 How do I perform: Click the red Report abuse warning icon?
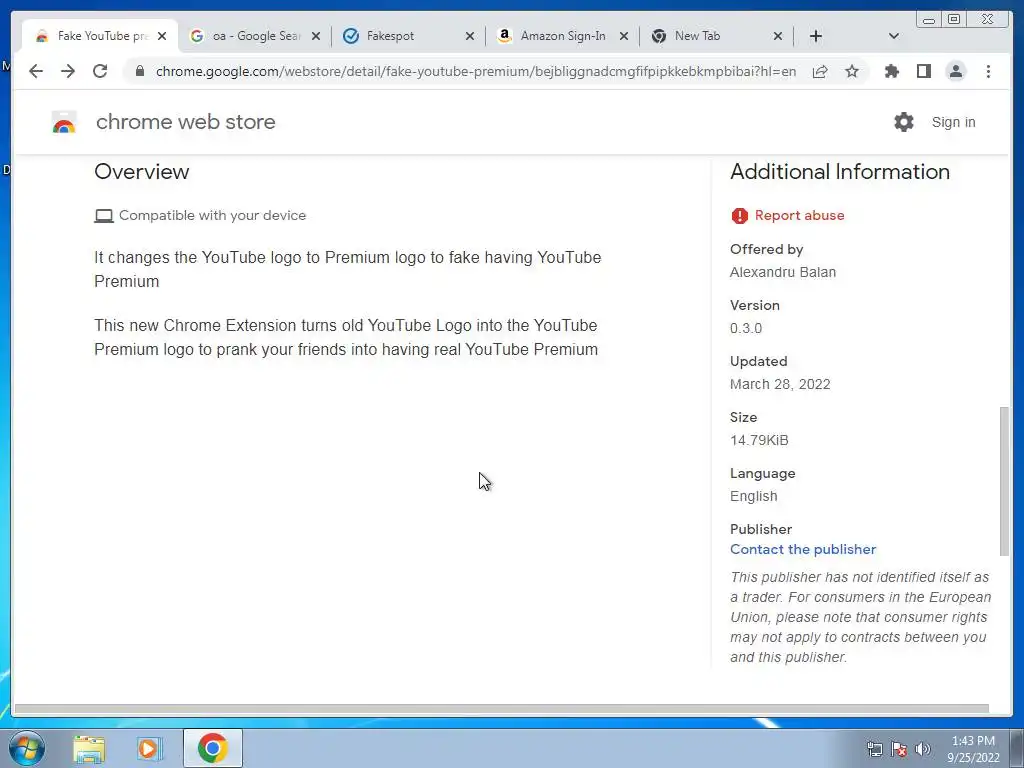pos(739,216)
